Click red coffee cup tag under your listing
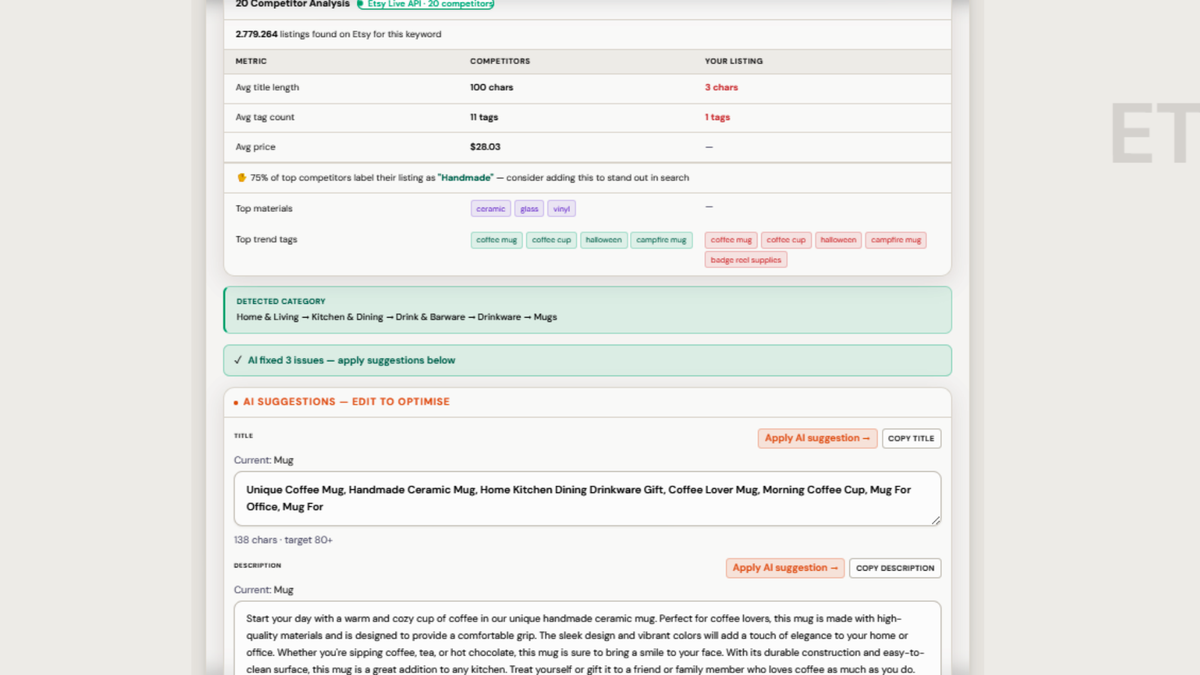This screenshot has width=1200, height=675. coord(786,240)
